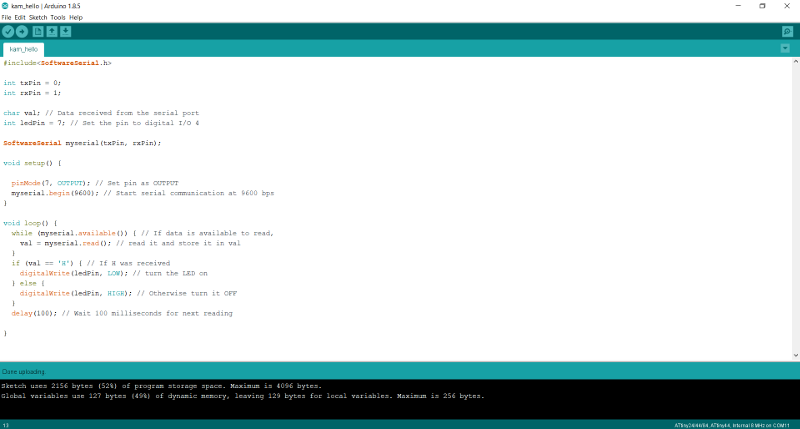Select the kam_hello sketch tab

23,49
